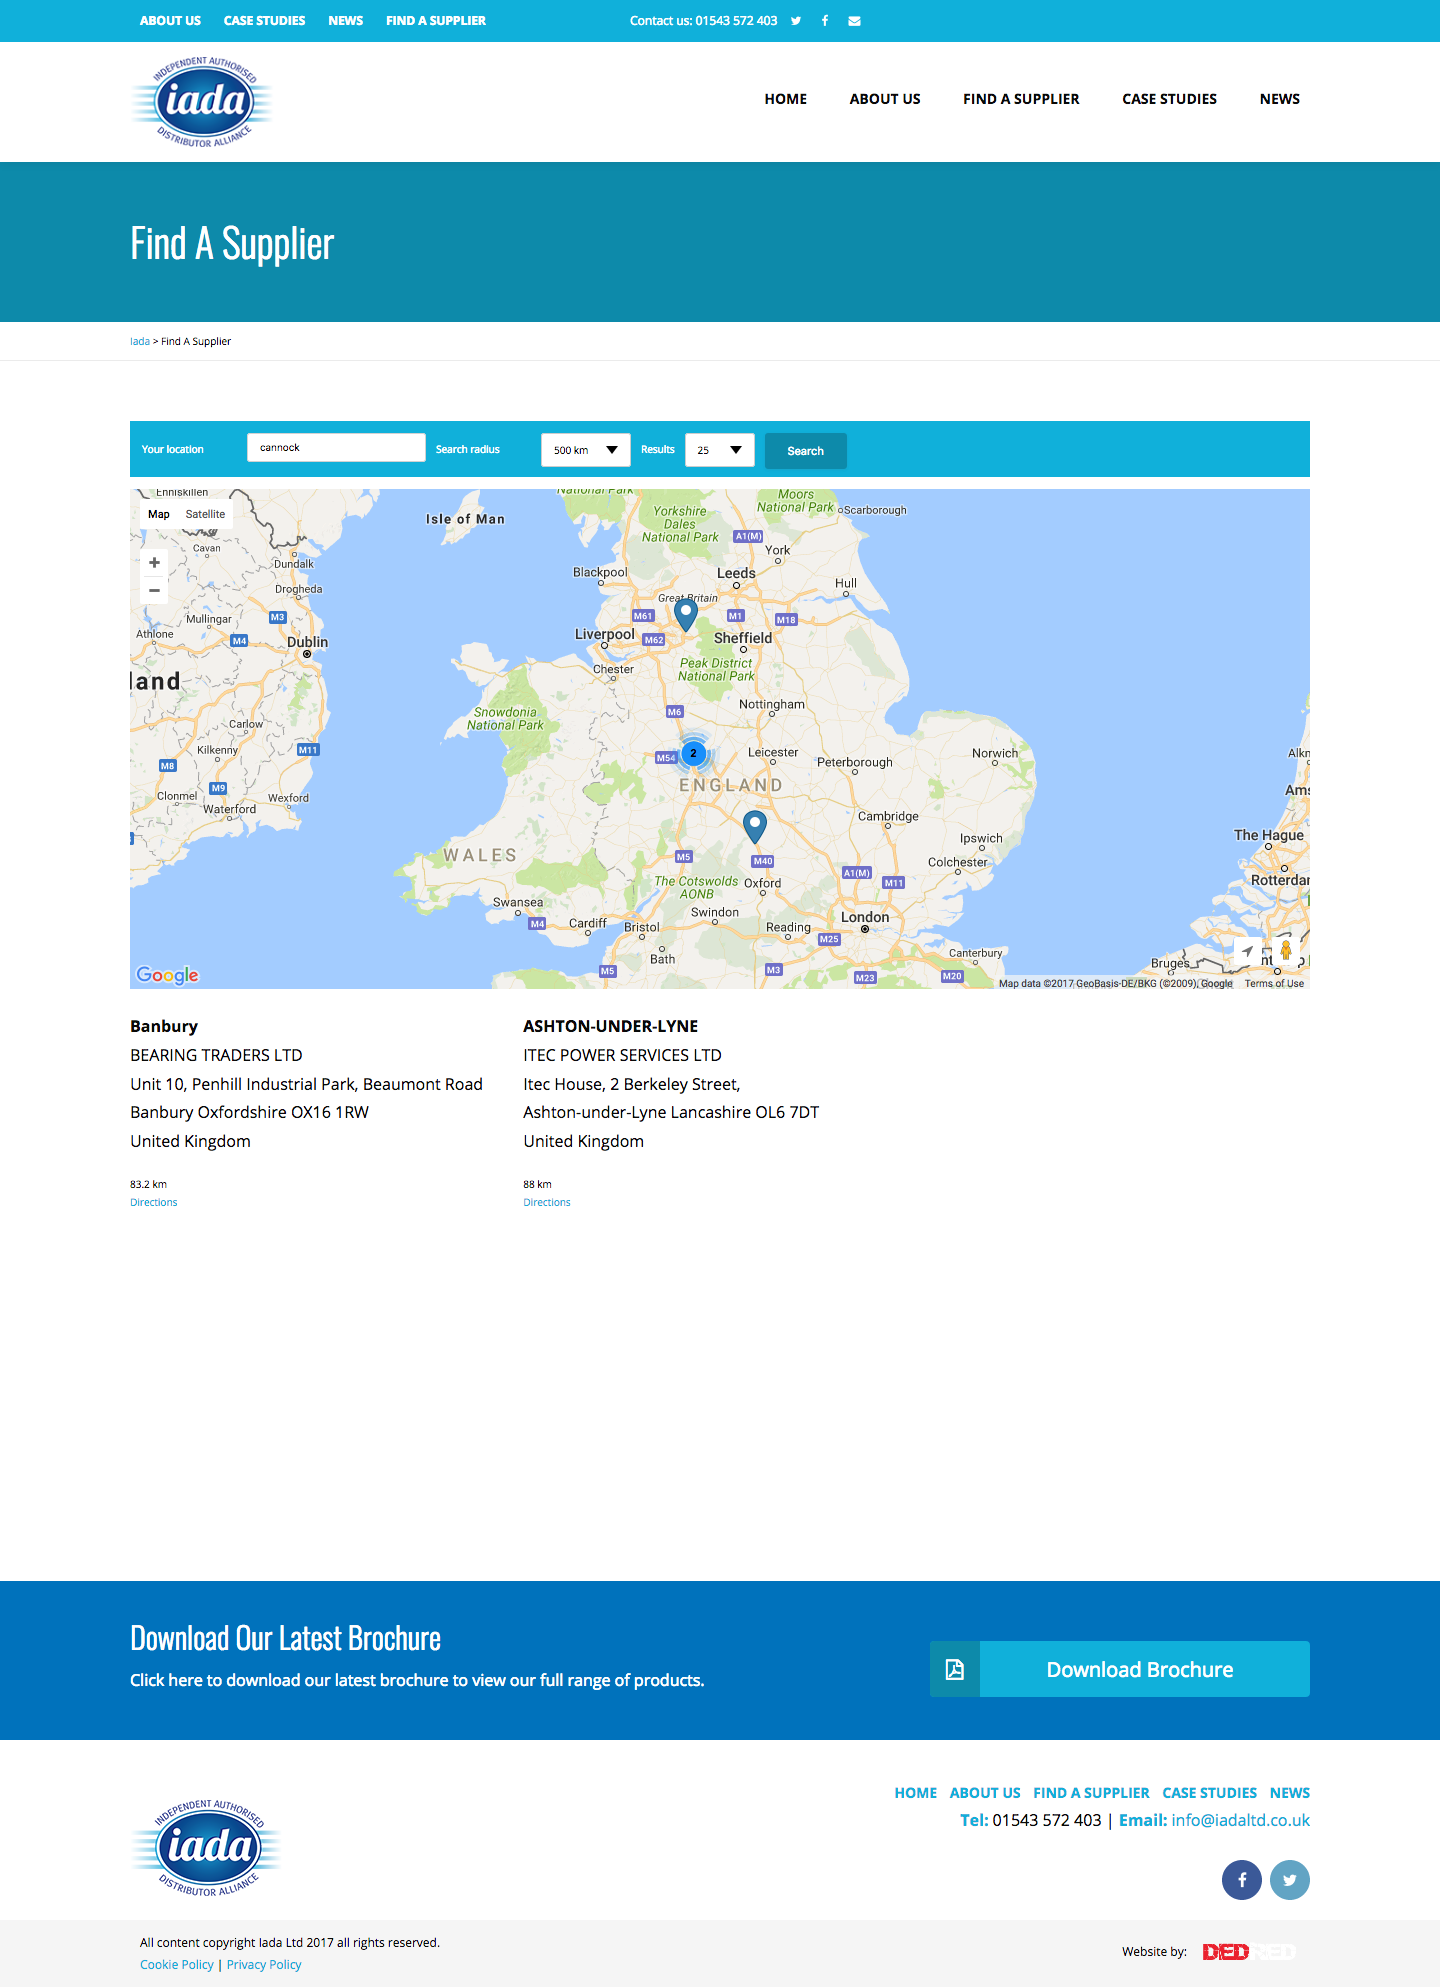The width and height of the screenshot is (1440, 1987).
Task: Zoom in on the map
Action: 154,563
